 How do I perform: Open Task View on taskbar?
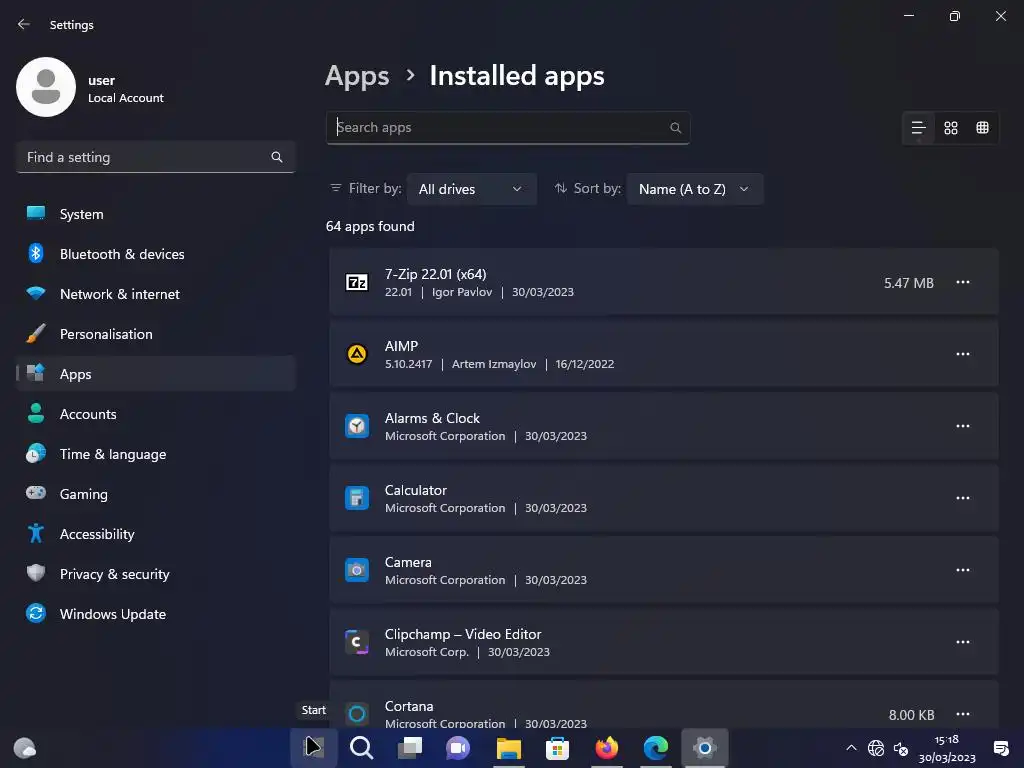point(410,747)
